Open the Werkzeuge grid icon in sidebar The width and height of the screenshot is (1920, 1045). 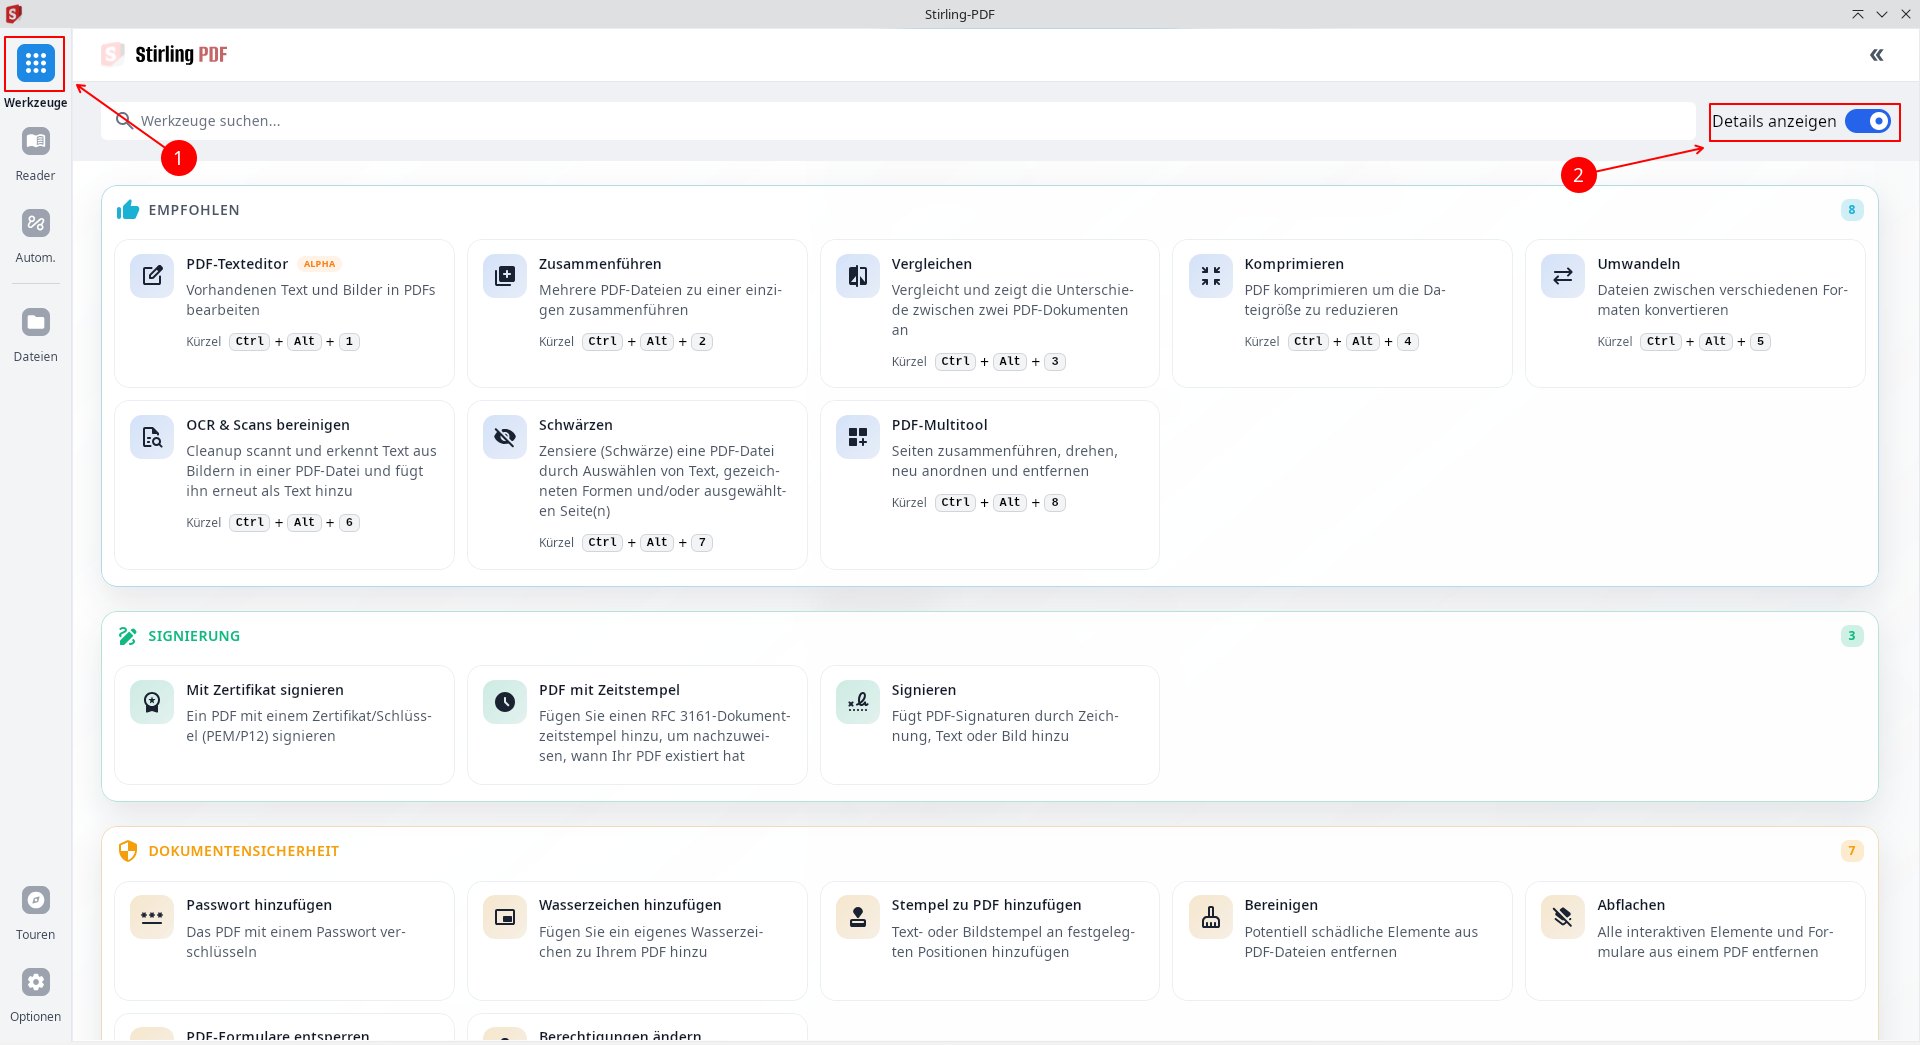[x=36, y=64]
